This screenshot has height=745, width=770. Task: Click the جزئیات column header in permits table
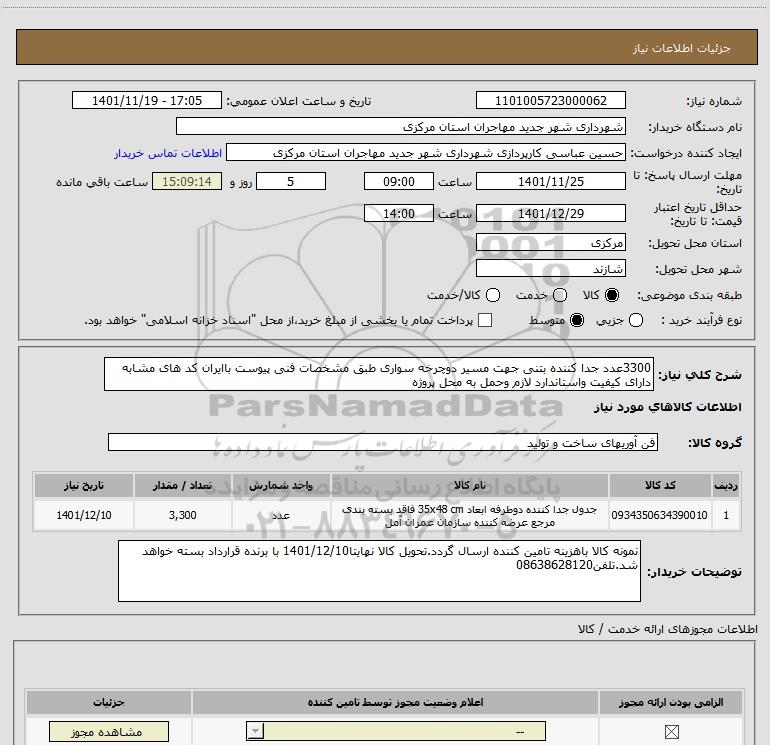109,702
